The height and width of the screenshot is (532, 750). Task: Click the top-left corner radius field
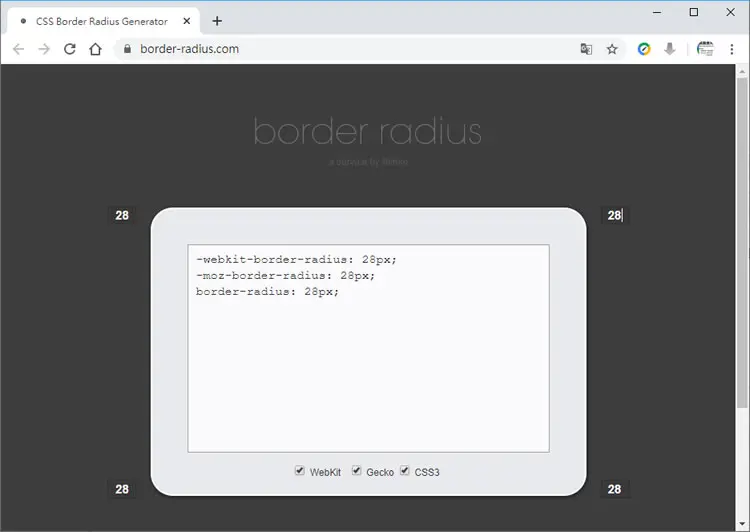(122, 215)
